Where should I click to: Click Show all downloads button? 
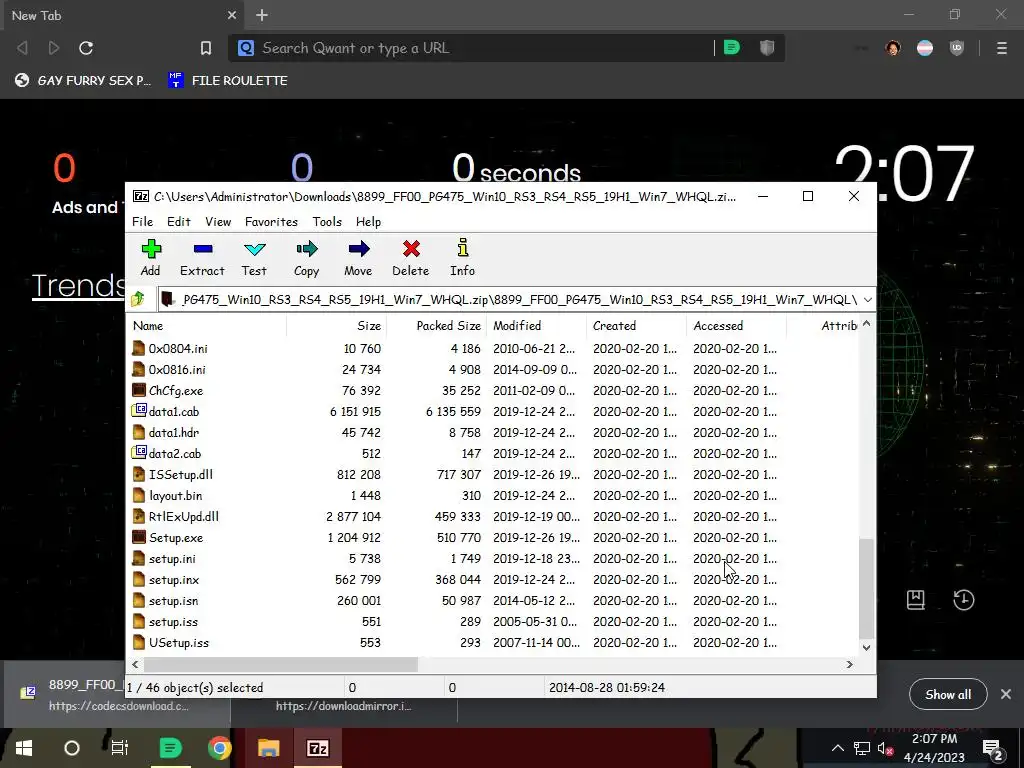pos(948,694)
